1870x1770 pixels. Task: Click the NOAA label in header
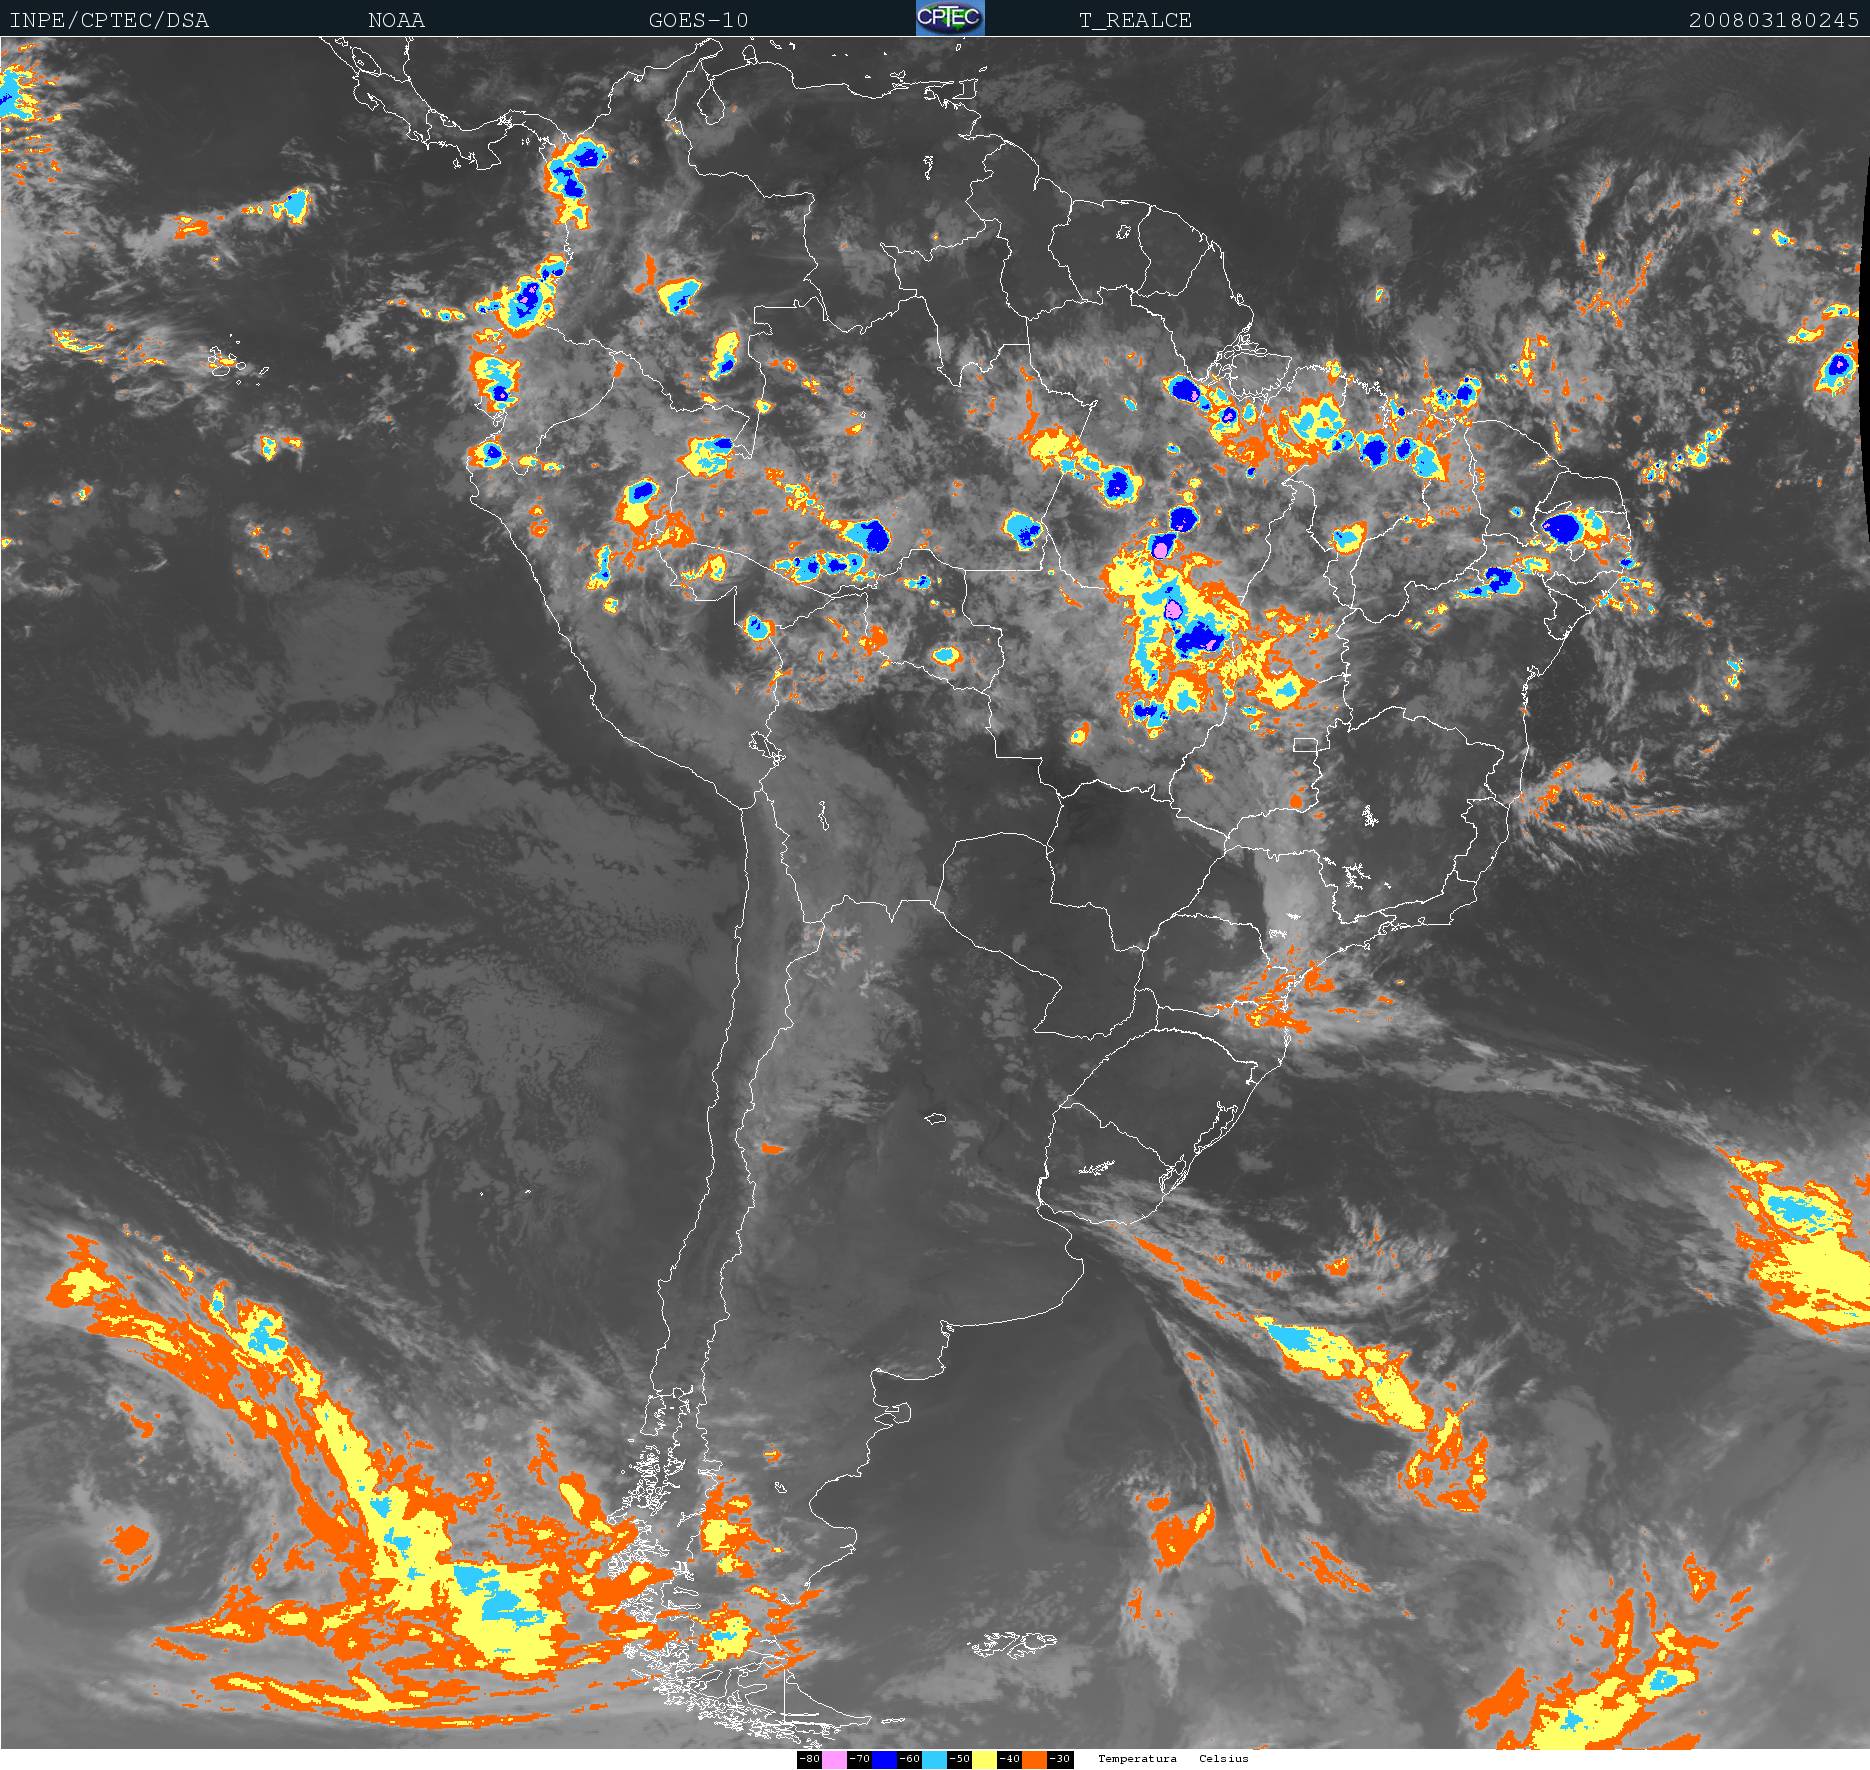tap(396, 20)
